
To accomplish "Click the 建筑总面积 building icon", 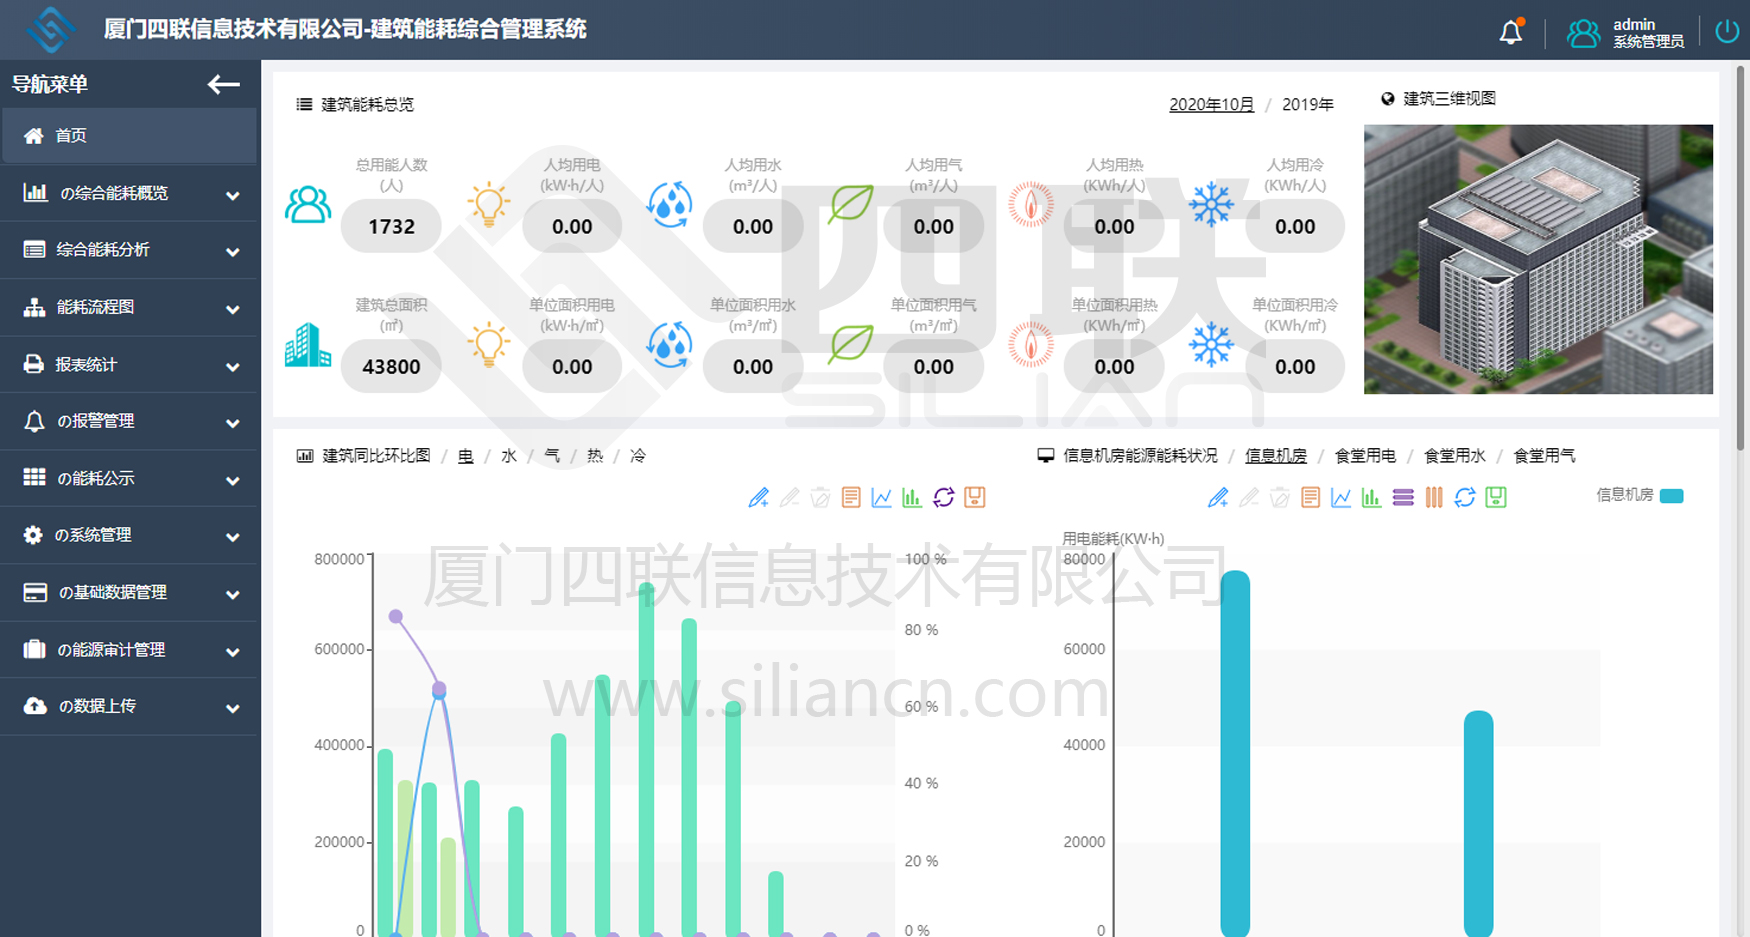I will (308, 345).
